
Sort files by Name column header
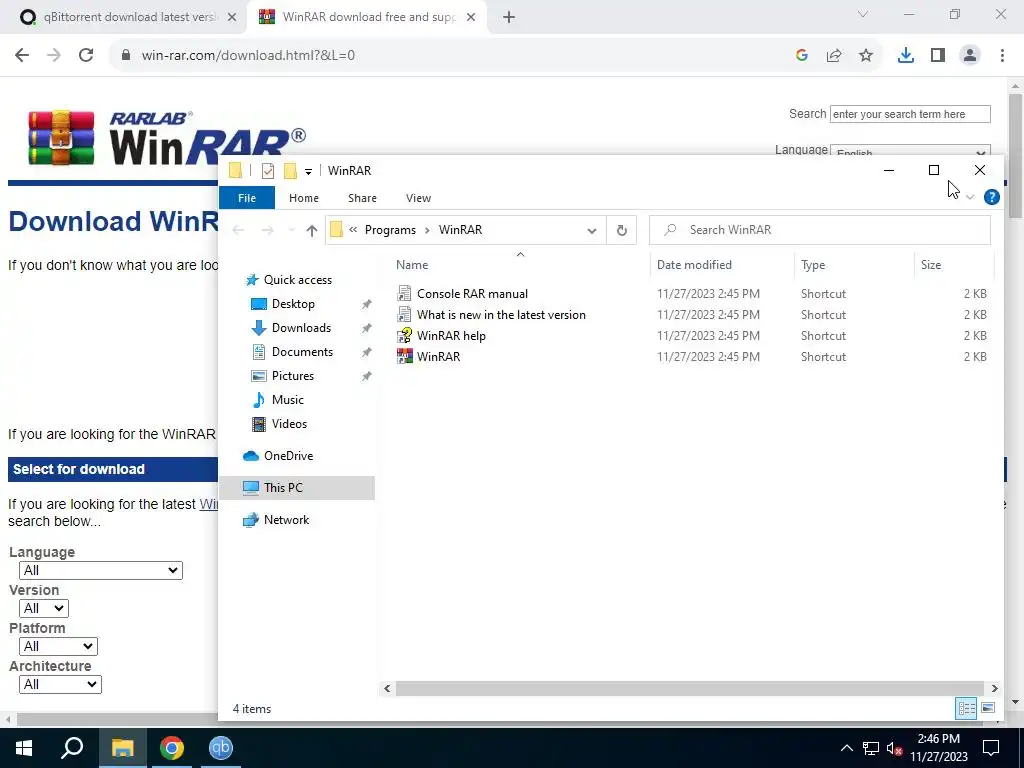click(x=412, y=264)
